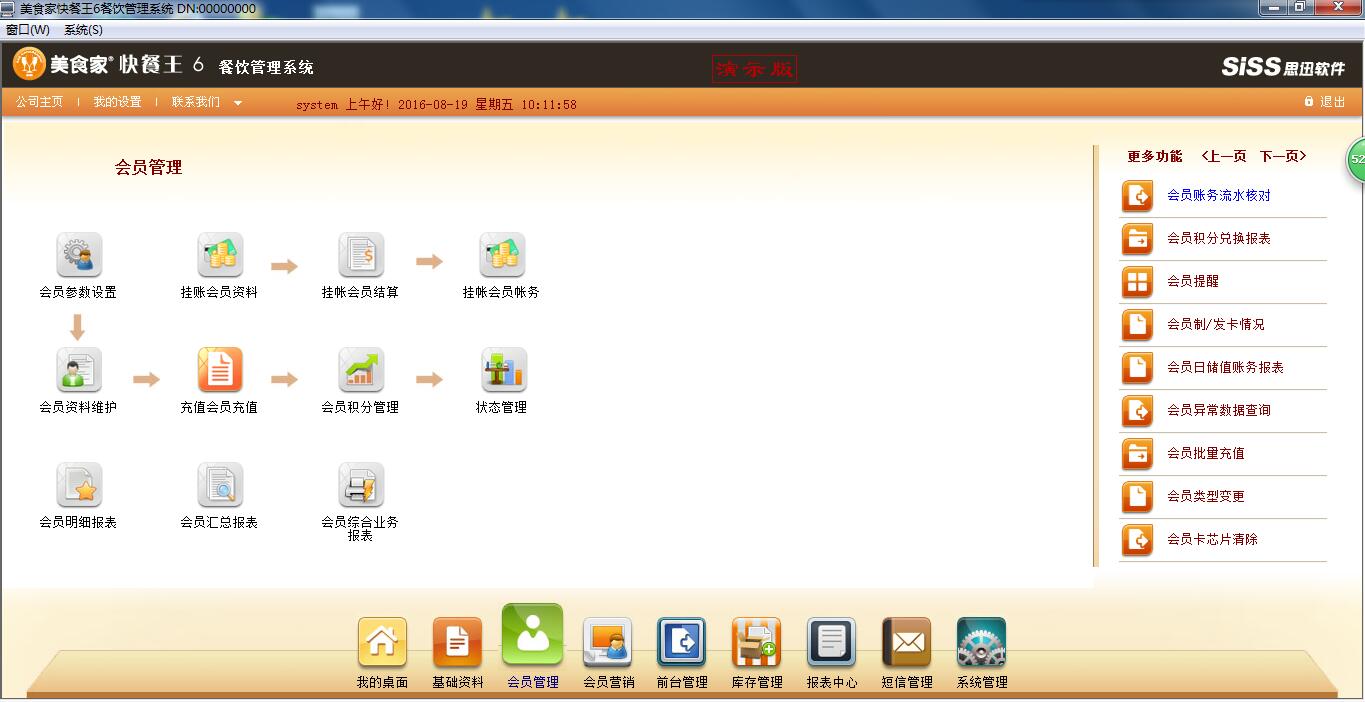
Task: Open the 会员类型变更 link
Action: pyautogui.click(x=1206, y=497)
